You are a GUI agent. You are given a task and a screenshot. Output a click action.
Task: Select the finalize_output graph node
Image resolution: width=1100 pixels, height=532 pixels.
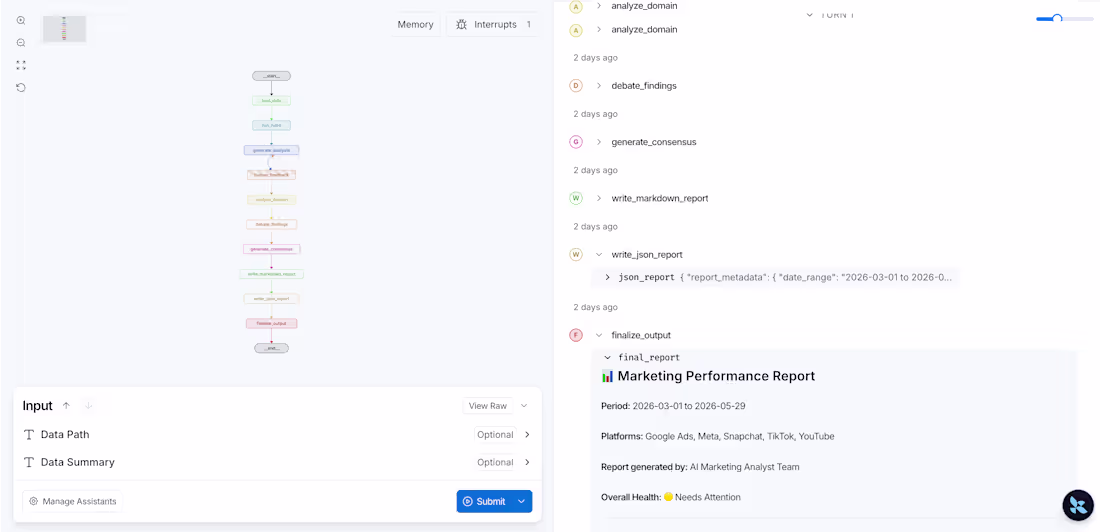(271, 324)
